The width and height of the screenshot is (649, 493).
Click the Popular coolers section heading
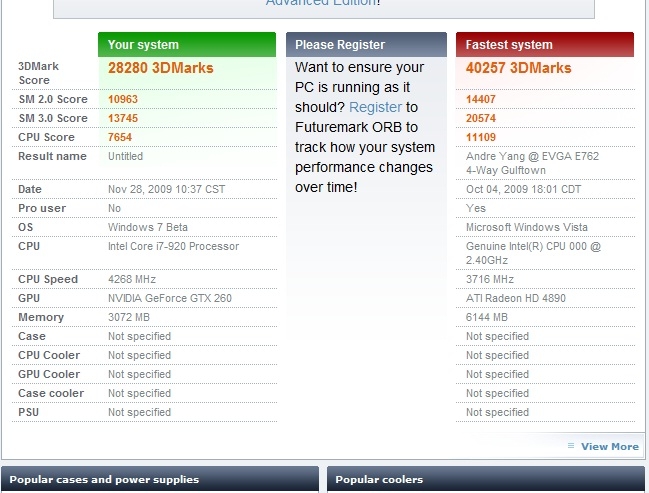click(379, 480)
